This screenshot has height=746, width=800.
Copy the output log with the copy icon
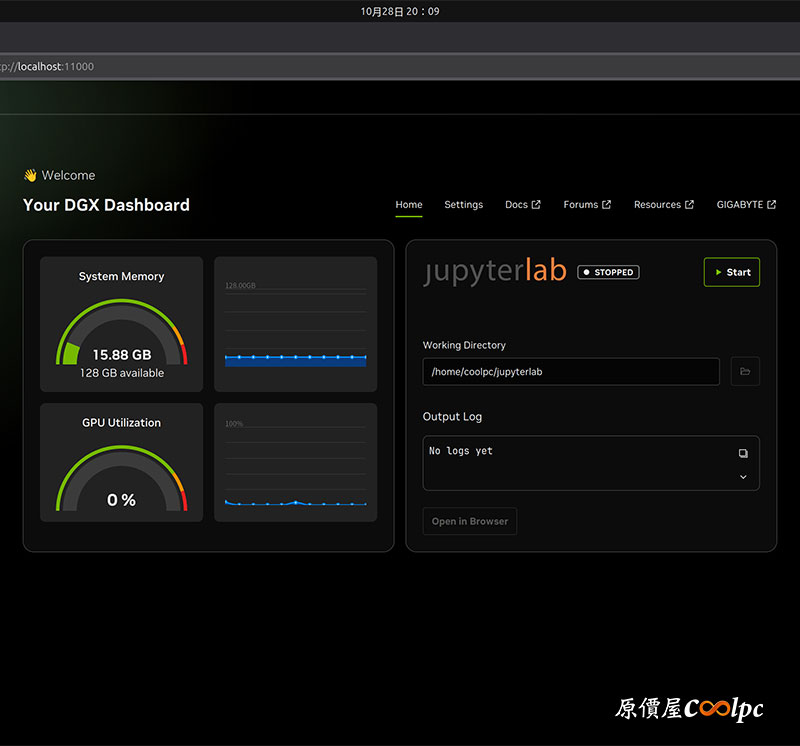(743, 453)
